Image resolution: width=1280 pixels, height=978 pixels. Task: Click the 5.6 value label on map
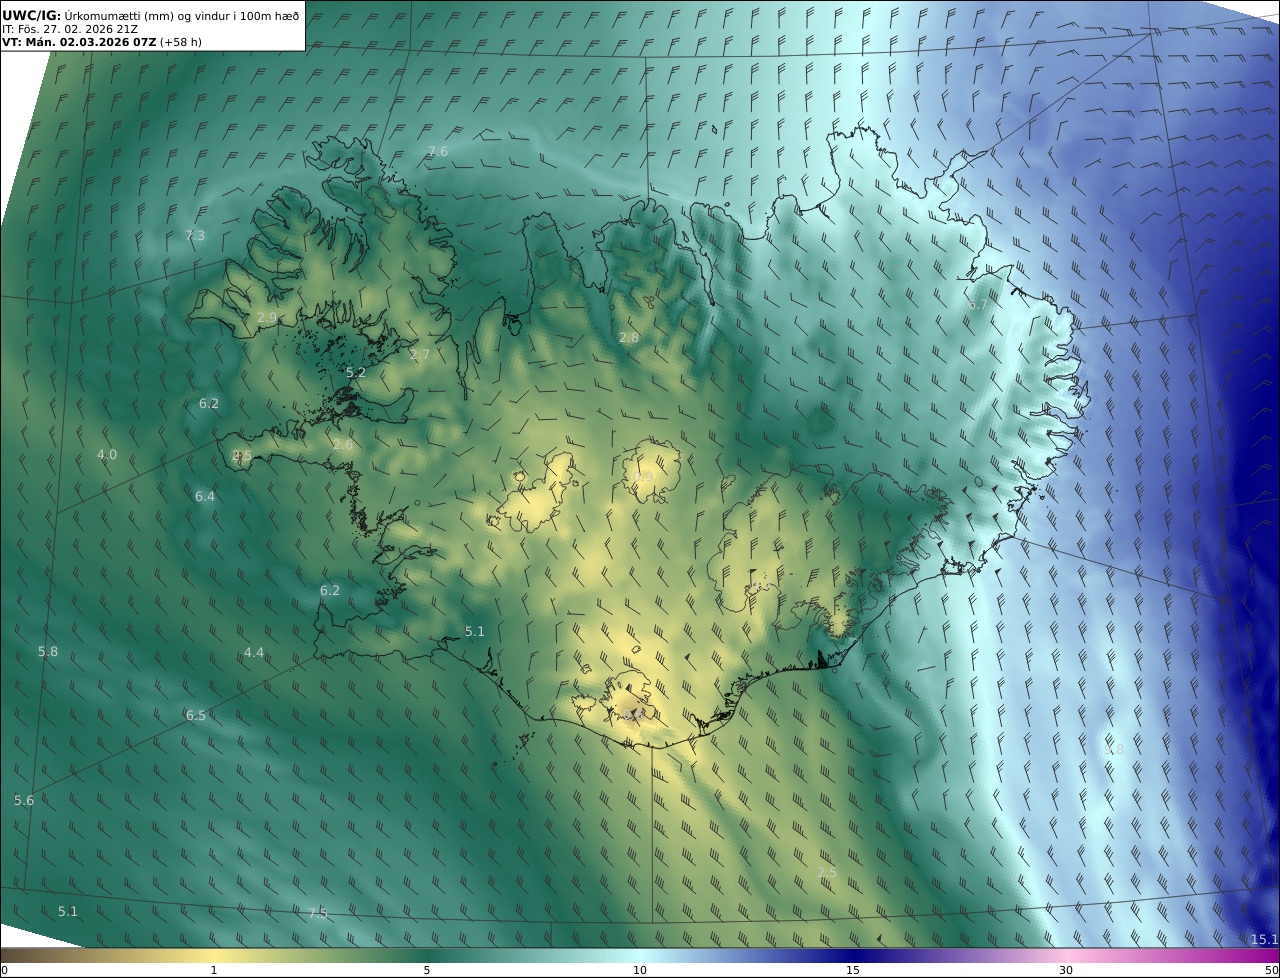pos(24,800)
